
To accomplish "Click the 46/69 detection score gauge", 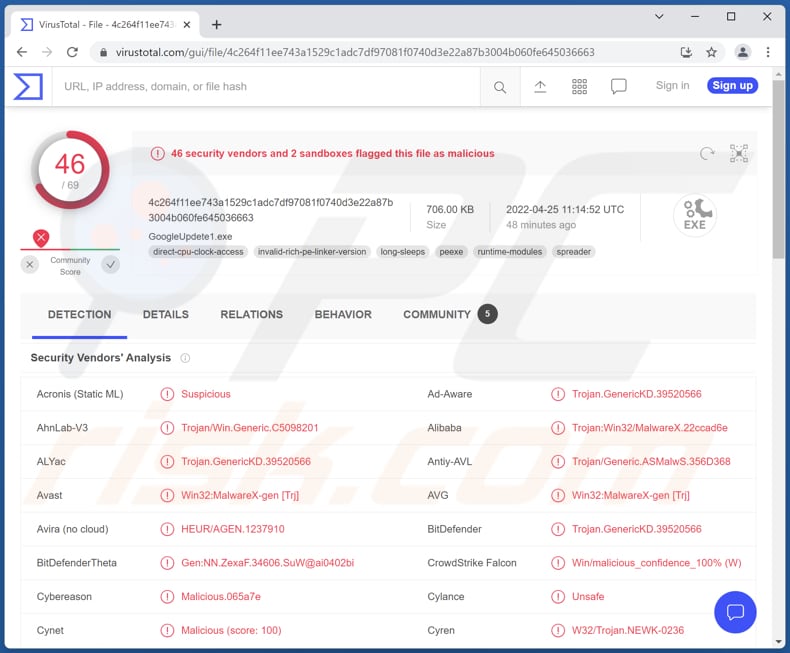I will (70, 170).
